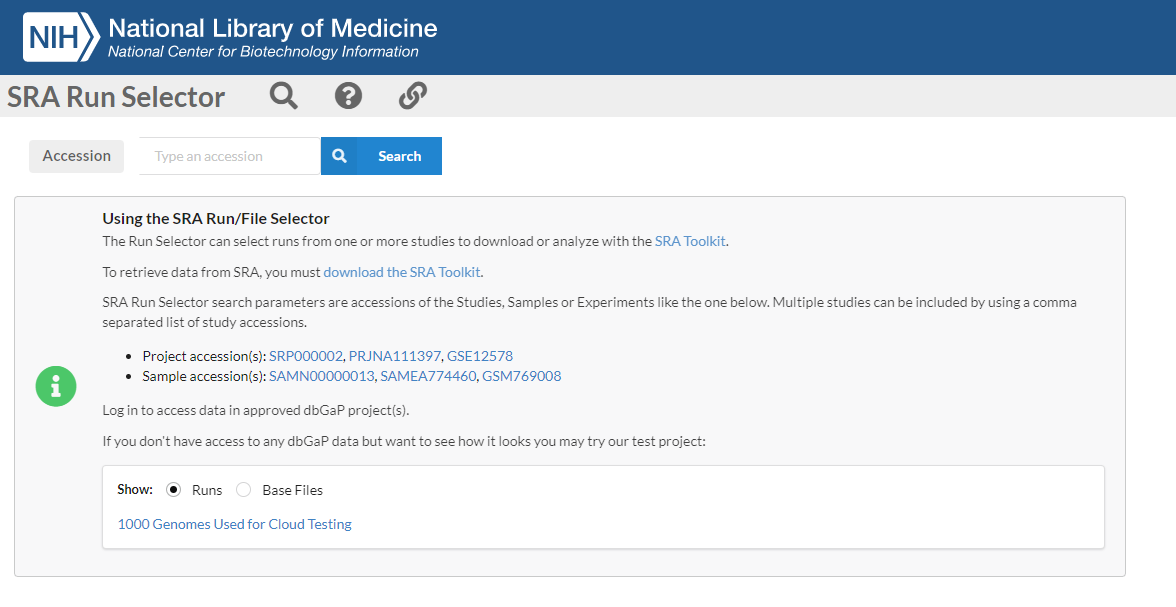Screen dimensions: 1176x607
Task: Open project accession GSE12578
Action: point(480,356)
